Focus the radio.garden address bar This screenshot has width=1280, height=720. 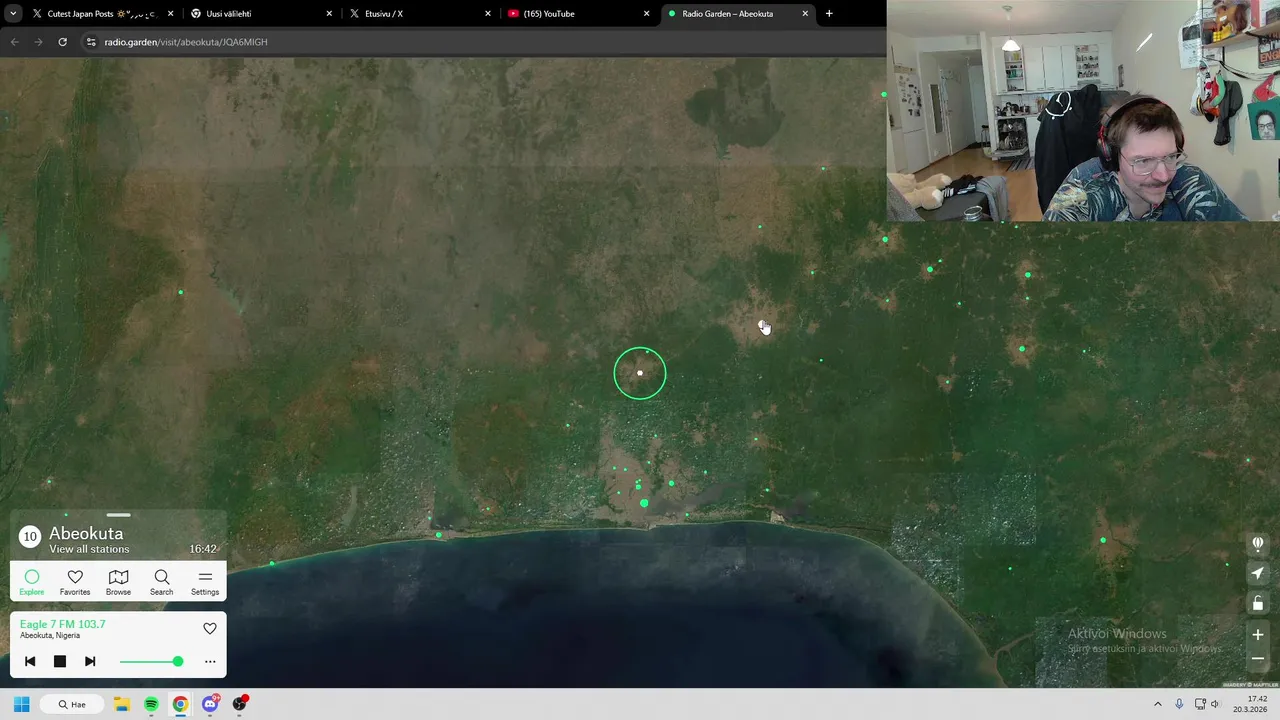coord(186,42)
